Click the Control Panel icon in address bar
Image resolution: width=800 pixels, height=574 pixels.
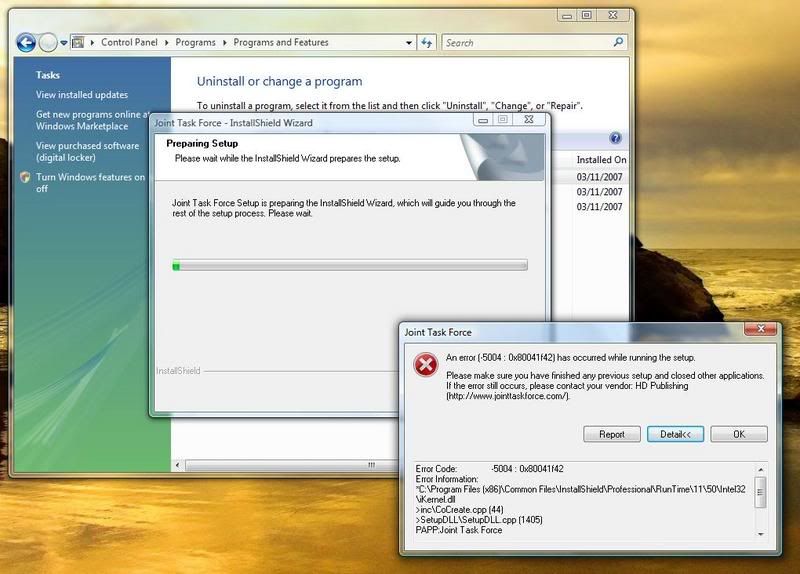(78, 42)
